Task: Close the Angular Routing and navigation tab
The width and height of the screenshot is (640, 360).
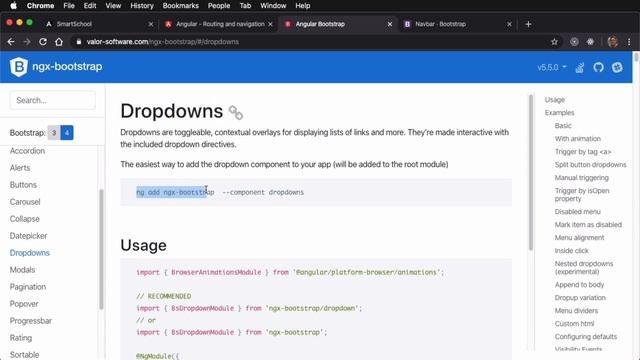Action: tap(270, 24)
